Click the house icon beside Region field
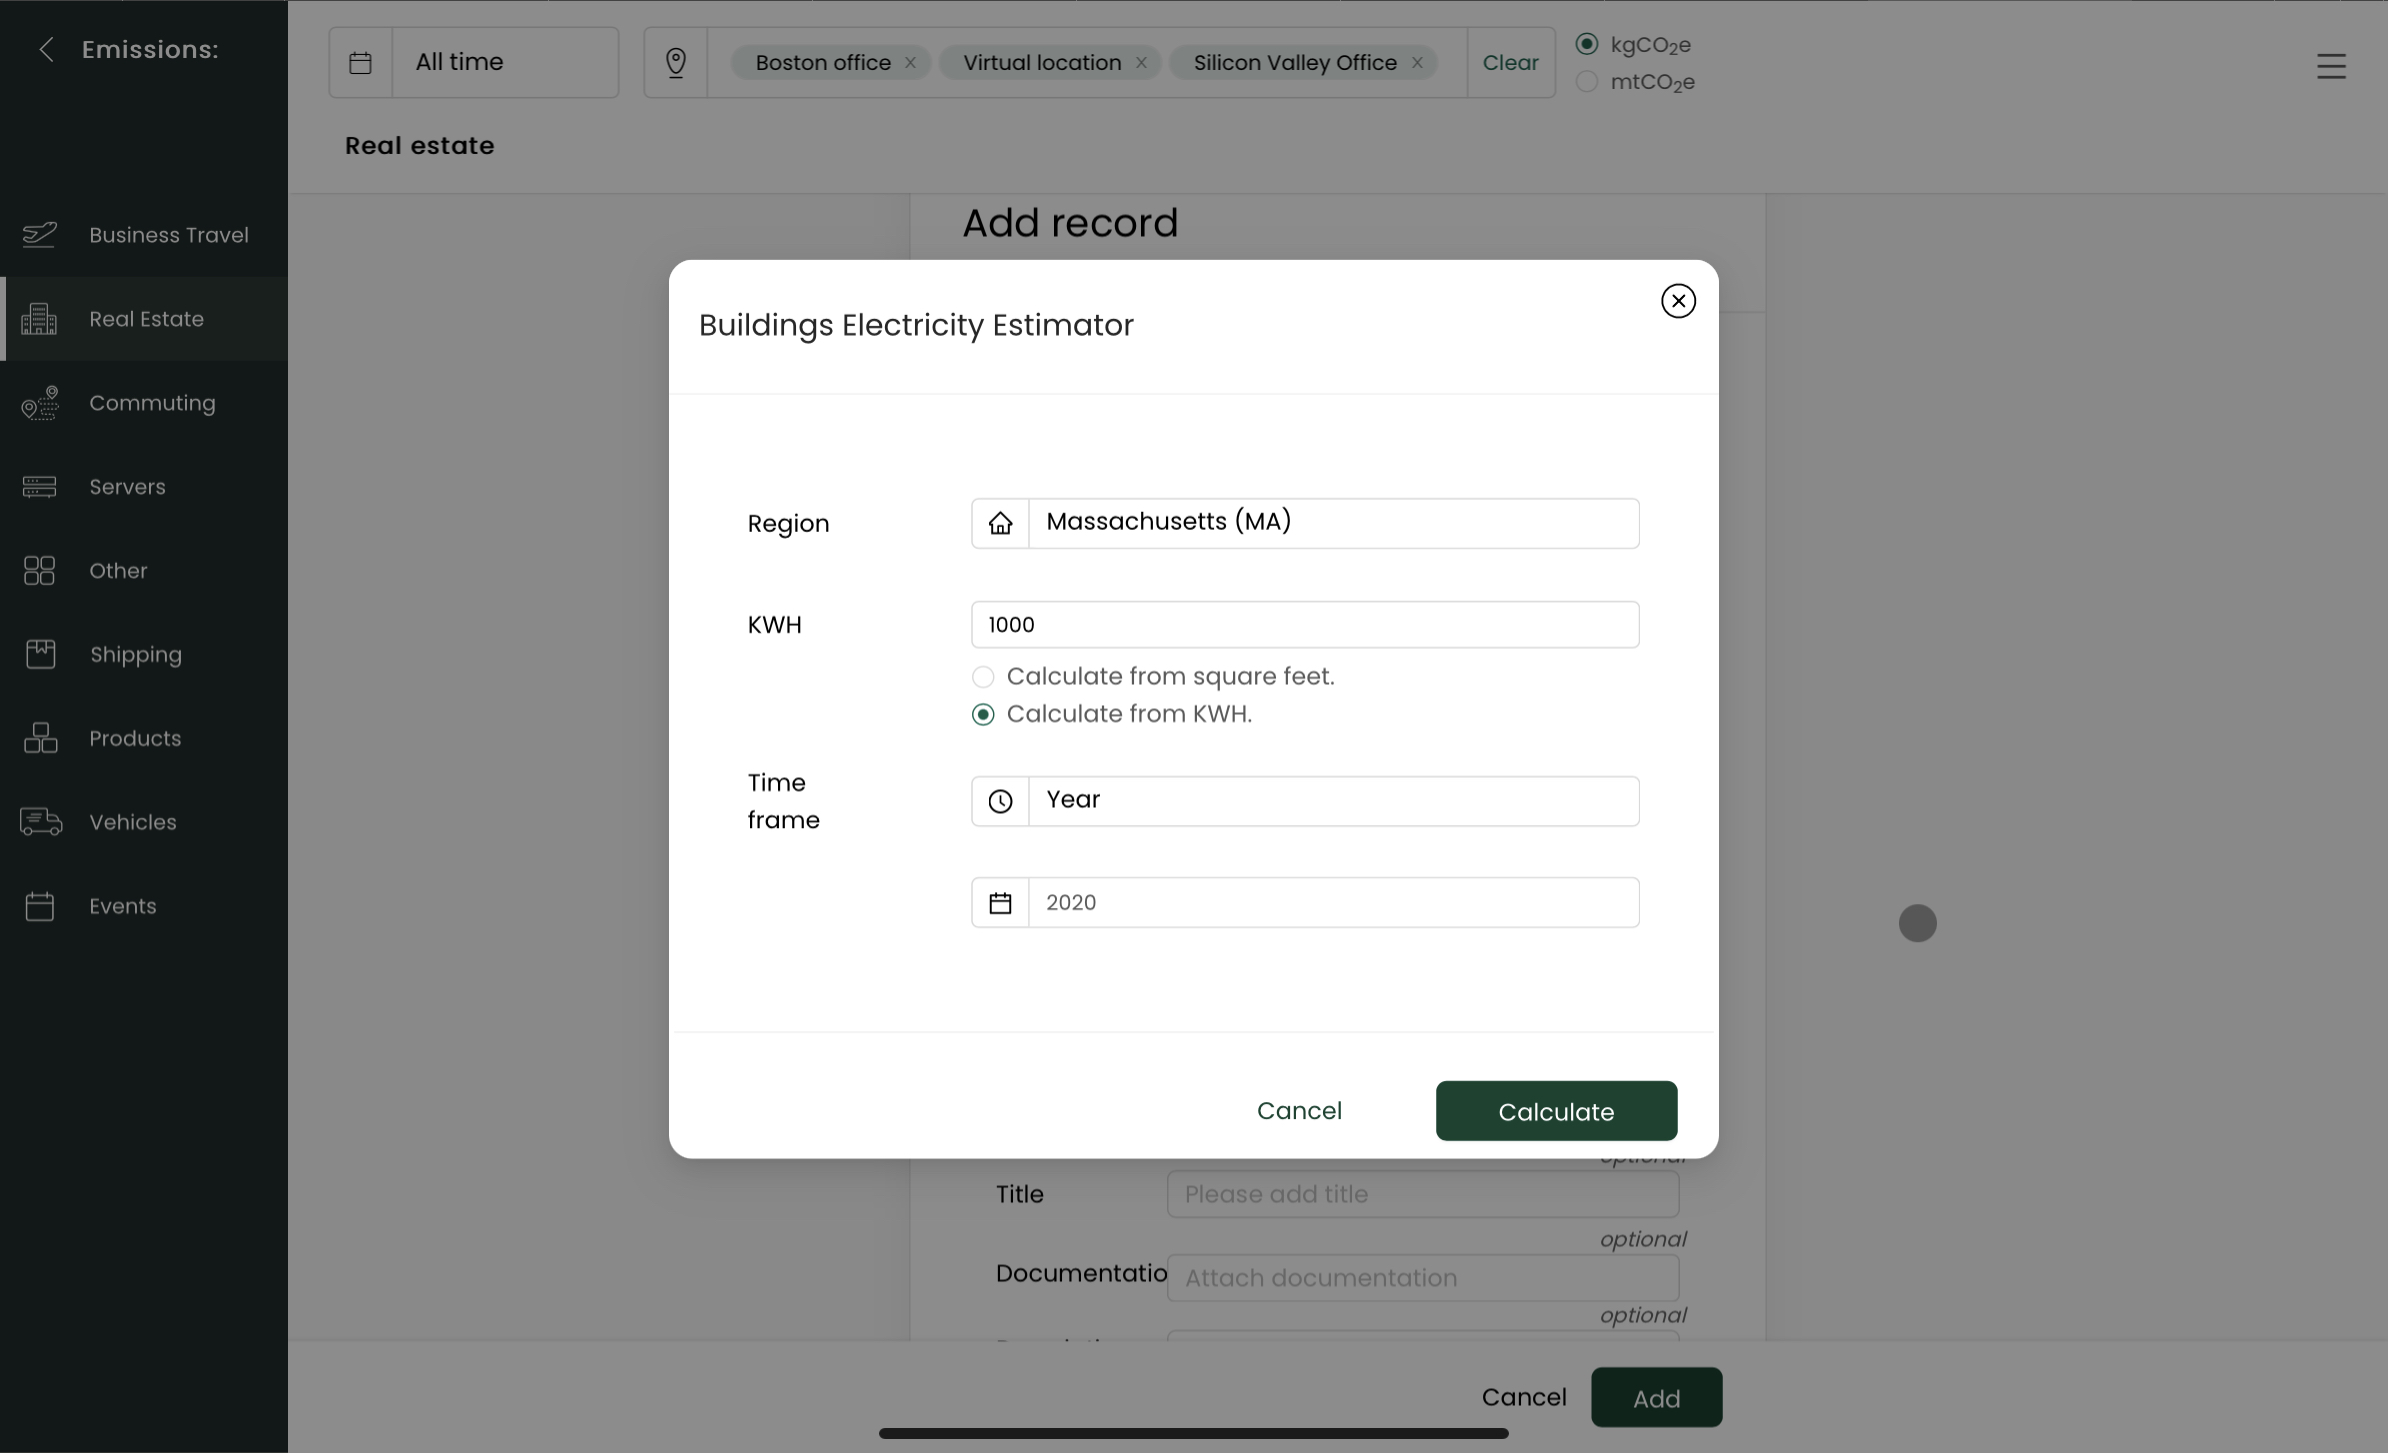Viewport: 2388px width, 1454px height. (1000, 523)
